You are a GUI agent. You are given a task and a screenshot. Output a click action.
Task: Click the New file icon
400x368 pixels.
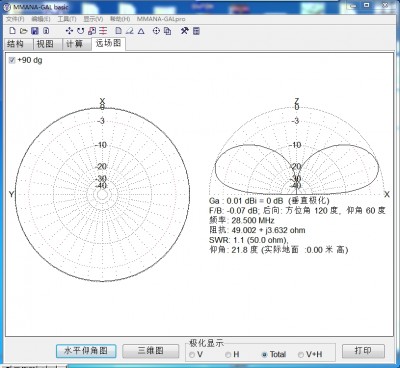12,31
